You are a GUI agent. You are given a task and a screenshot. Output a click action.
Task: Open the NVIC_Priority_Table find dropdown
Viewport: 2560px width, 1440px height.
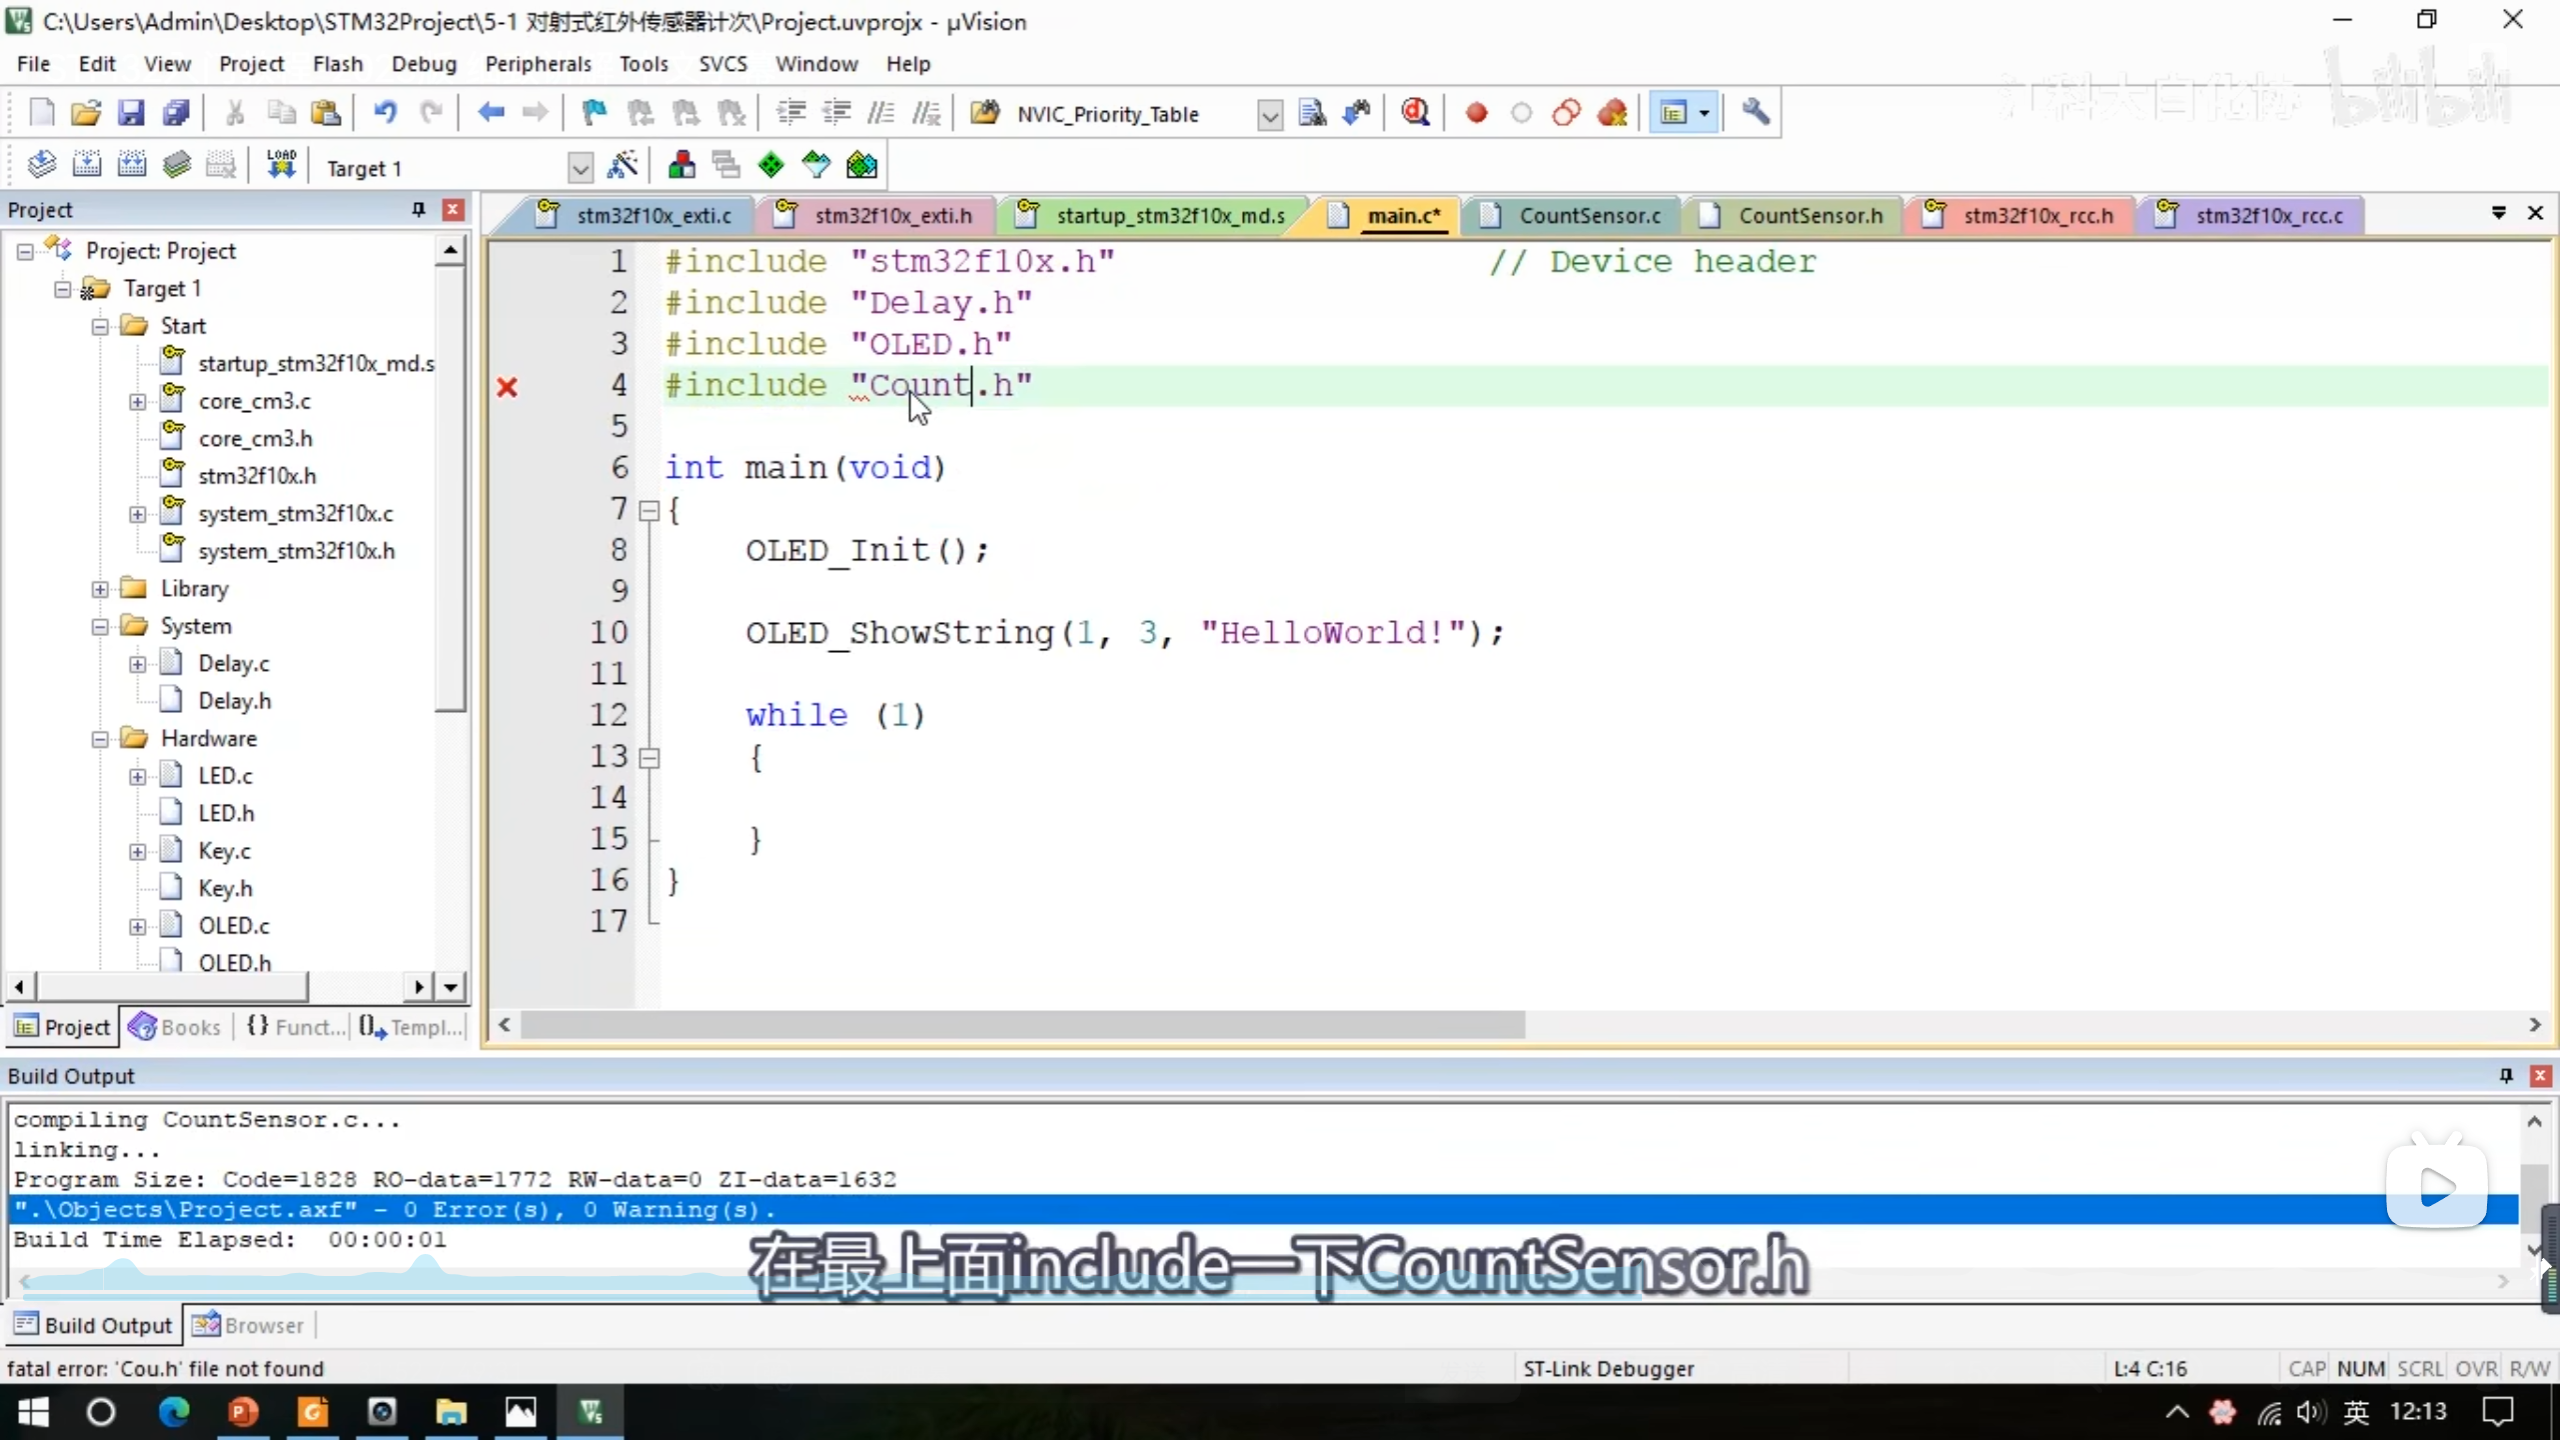1269,115
